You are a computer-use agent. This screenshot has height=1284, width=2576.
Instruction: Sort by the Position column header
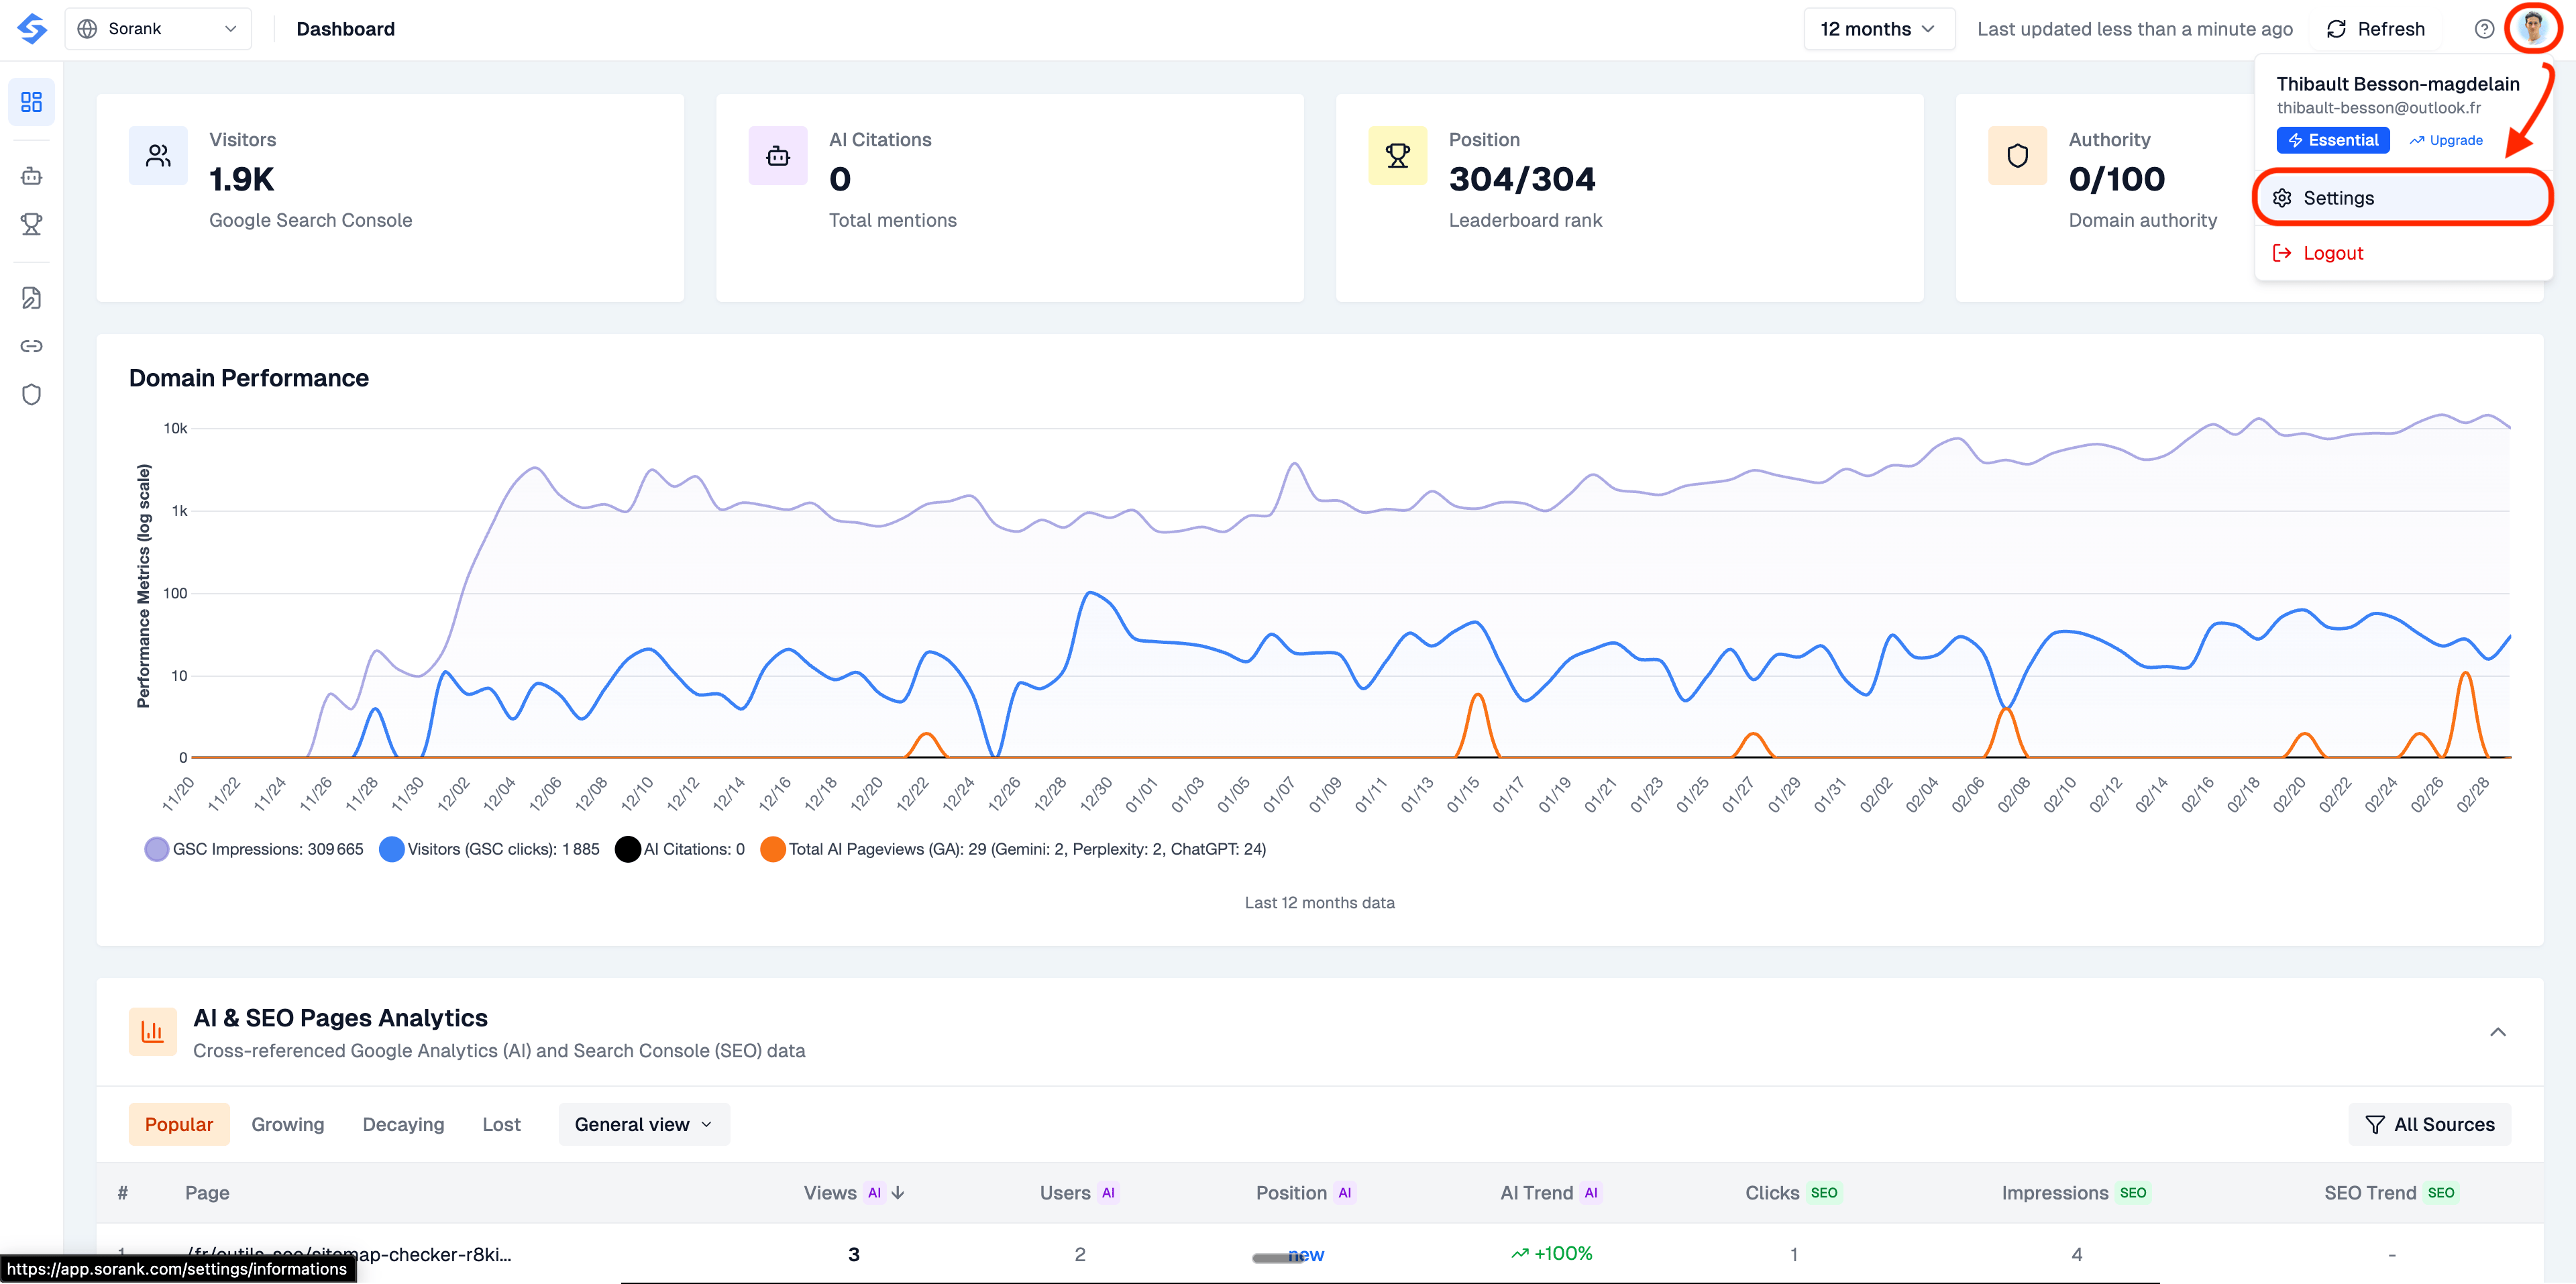pos(1306,1193)
